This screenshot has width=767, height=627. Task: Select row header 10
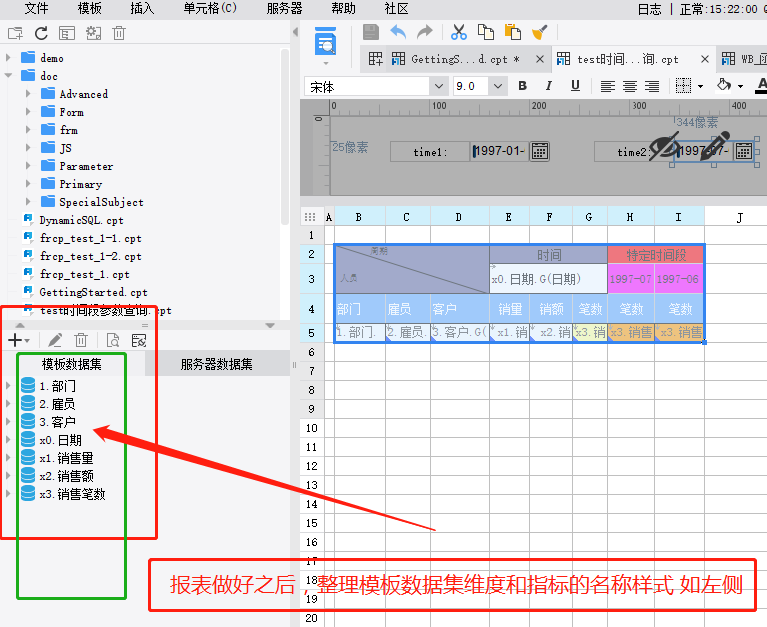312,428
